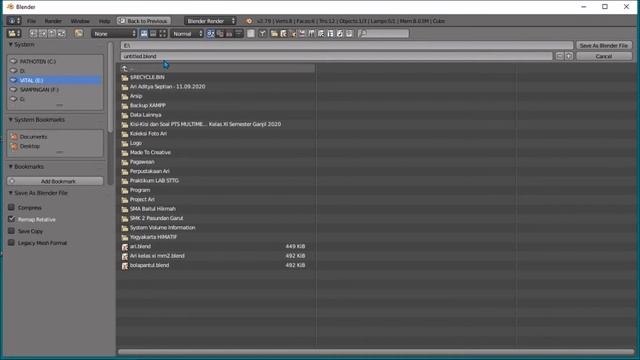
Task: Click the untitled.blend file name field
Action: pyautogui.click(x=336, y=56)
